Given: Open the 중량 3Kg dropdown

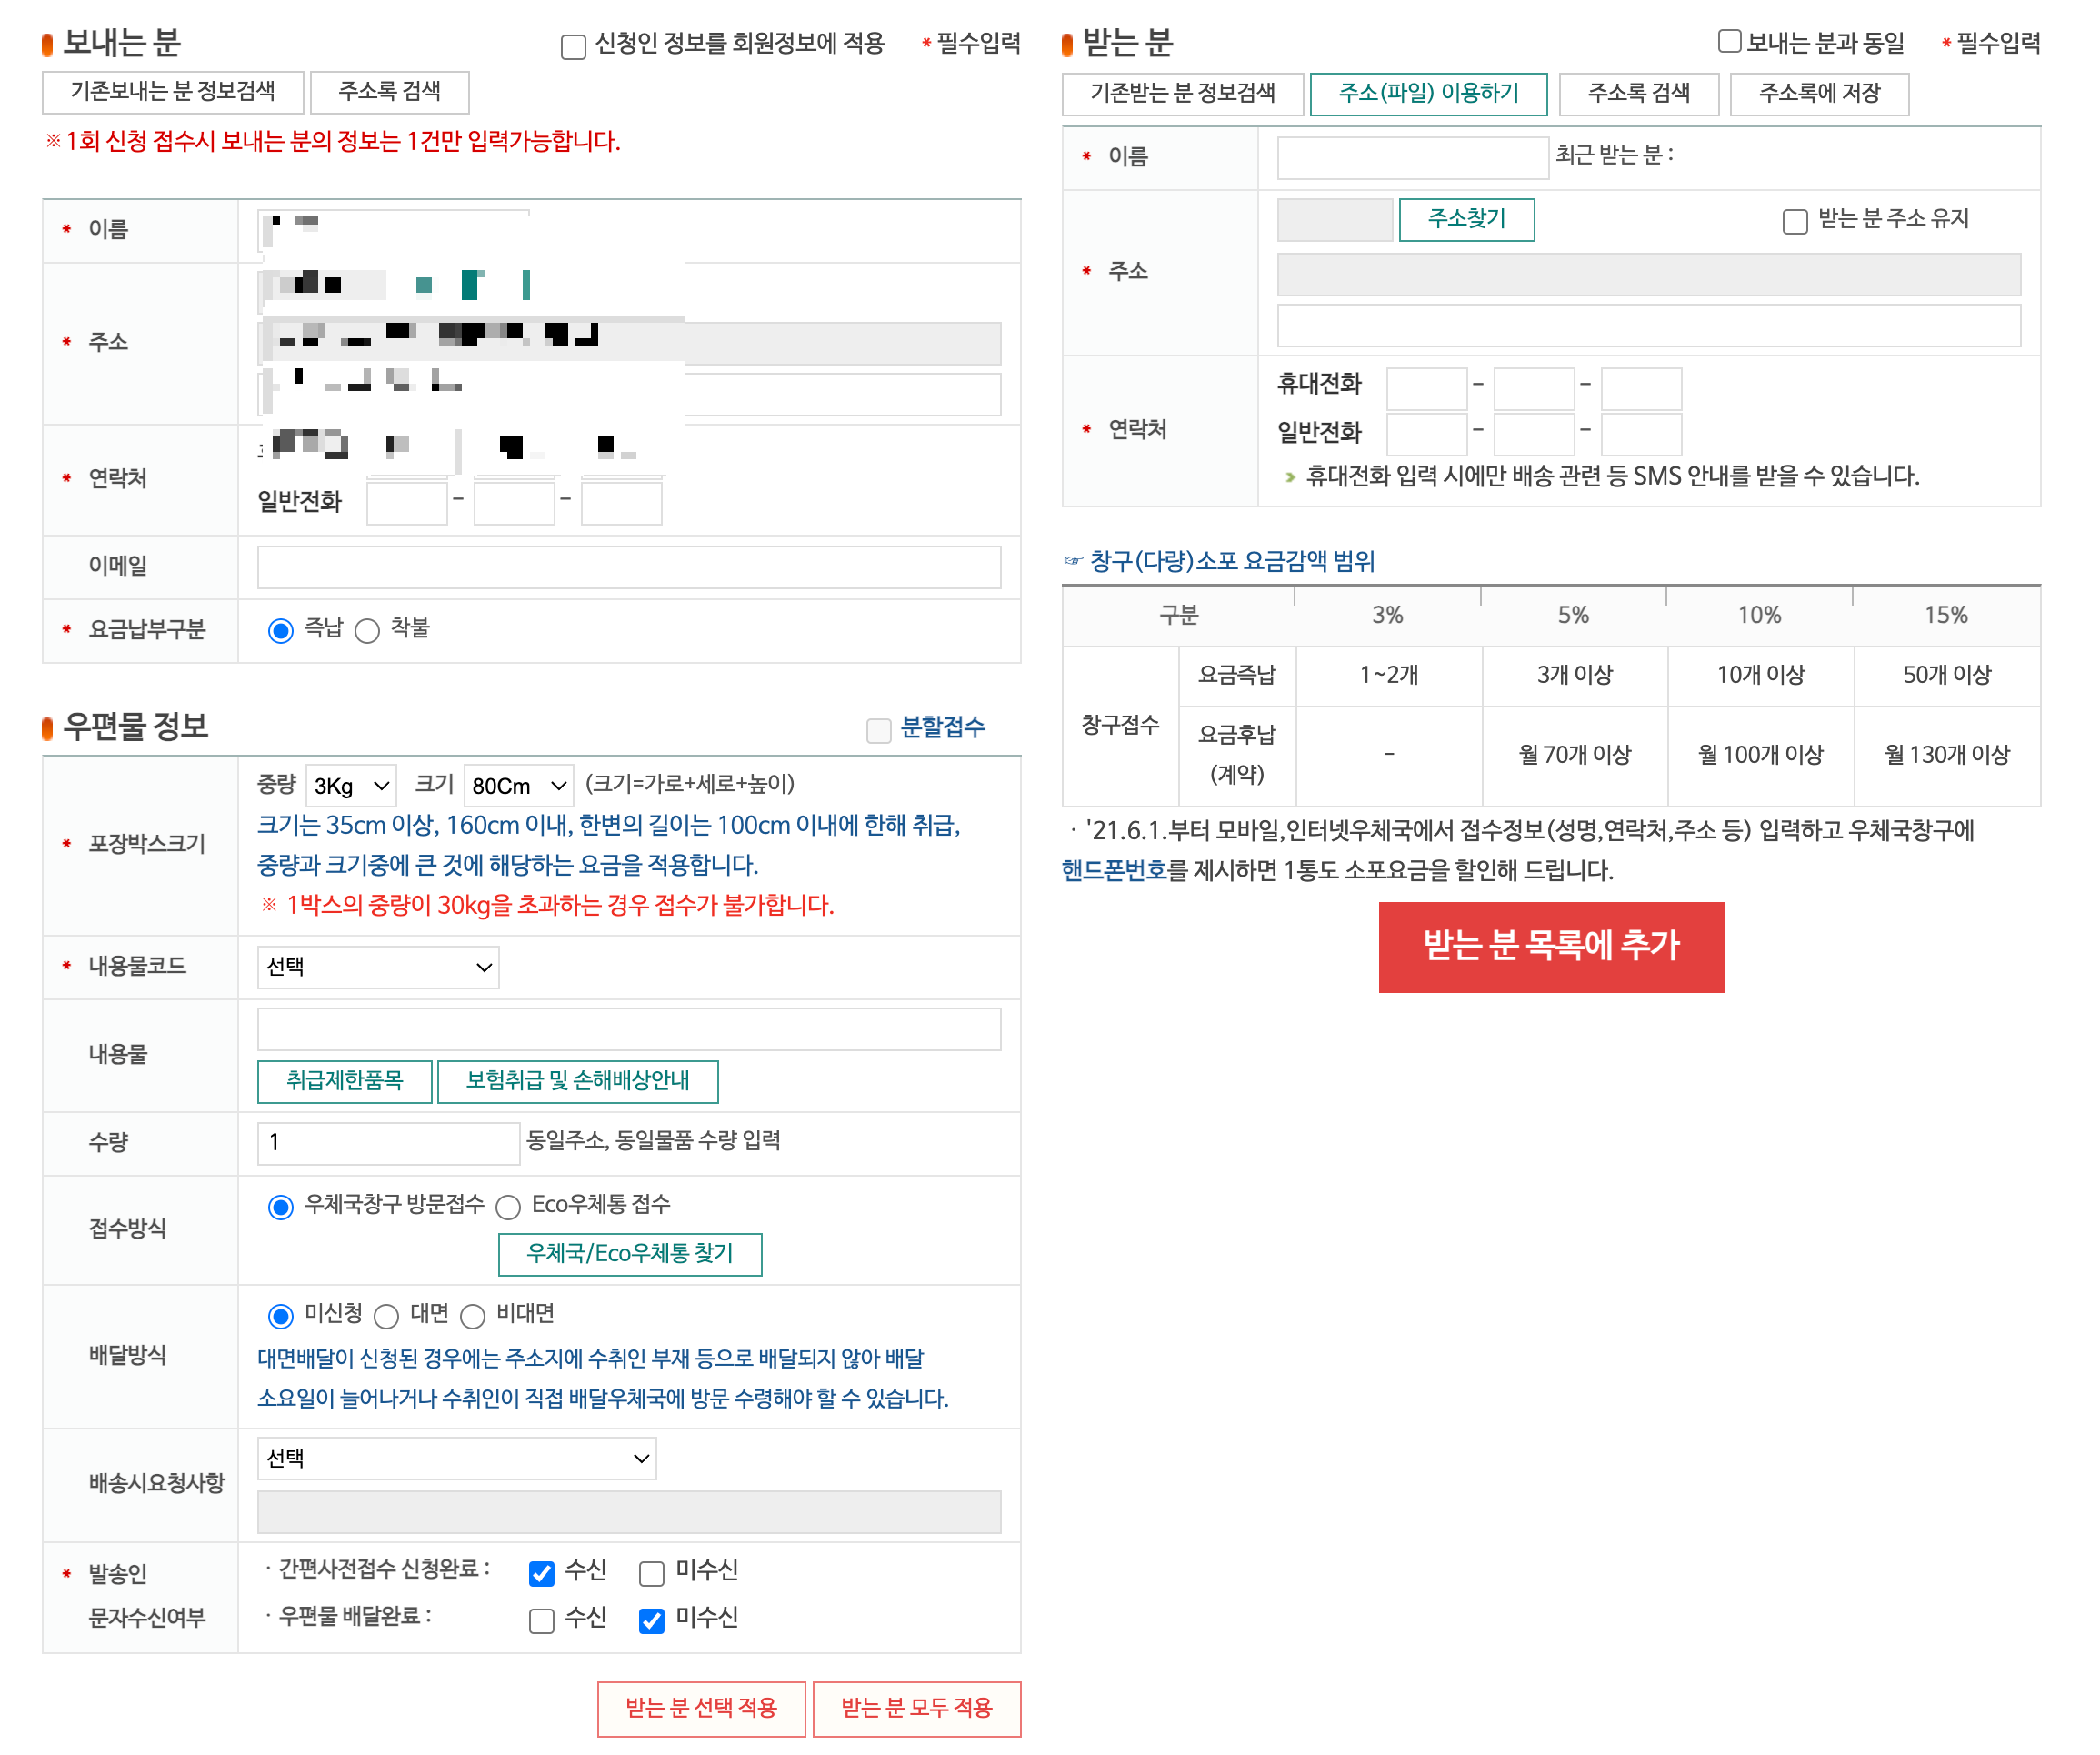Looking at the screenshot, I should point(351,786).
